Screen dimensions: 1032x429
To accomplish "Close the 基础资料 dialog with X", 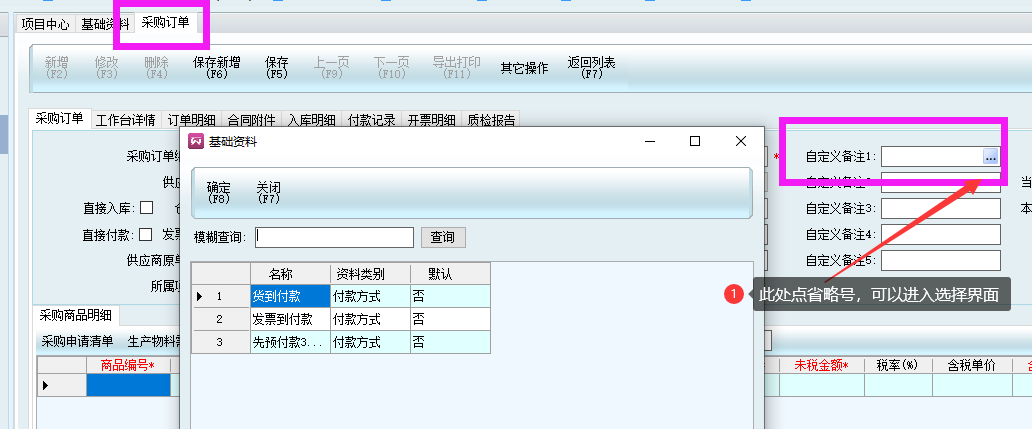I will click(x=741, y=142).
